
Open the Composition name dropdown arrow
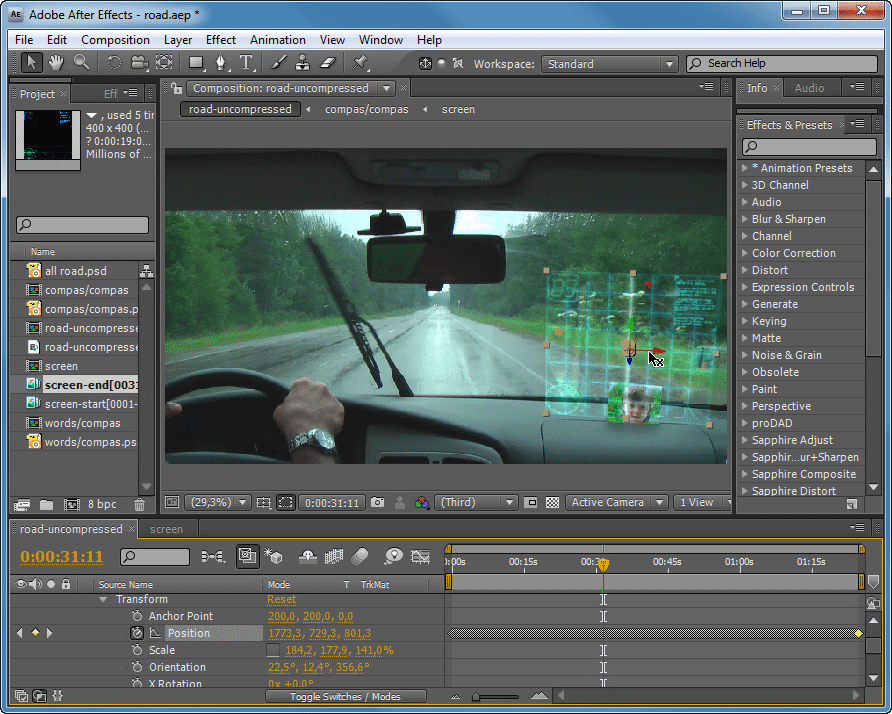click(x=387, y=88)
